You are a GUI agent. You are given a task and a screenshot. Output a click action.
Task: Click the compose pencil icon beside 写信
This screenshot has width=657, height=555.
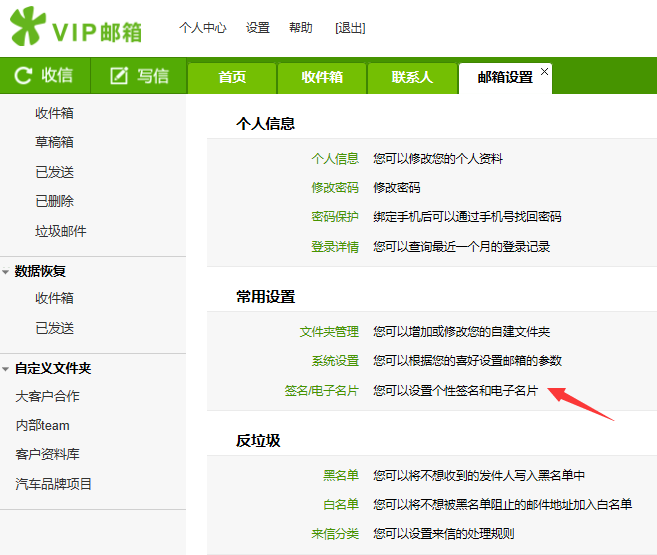(x=119, y=76)
